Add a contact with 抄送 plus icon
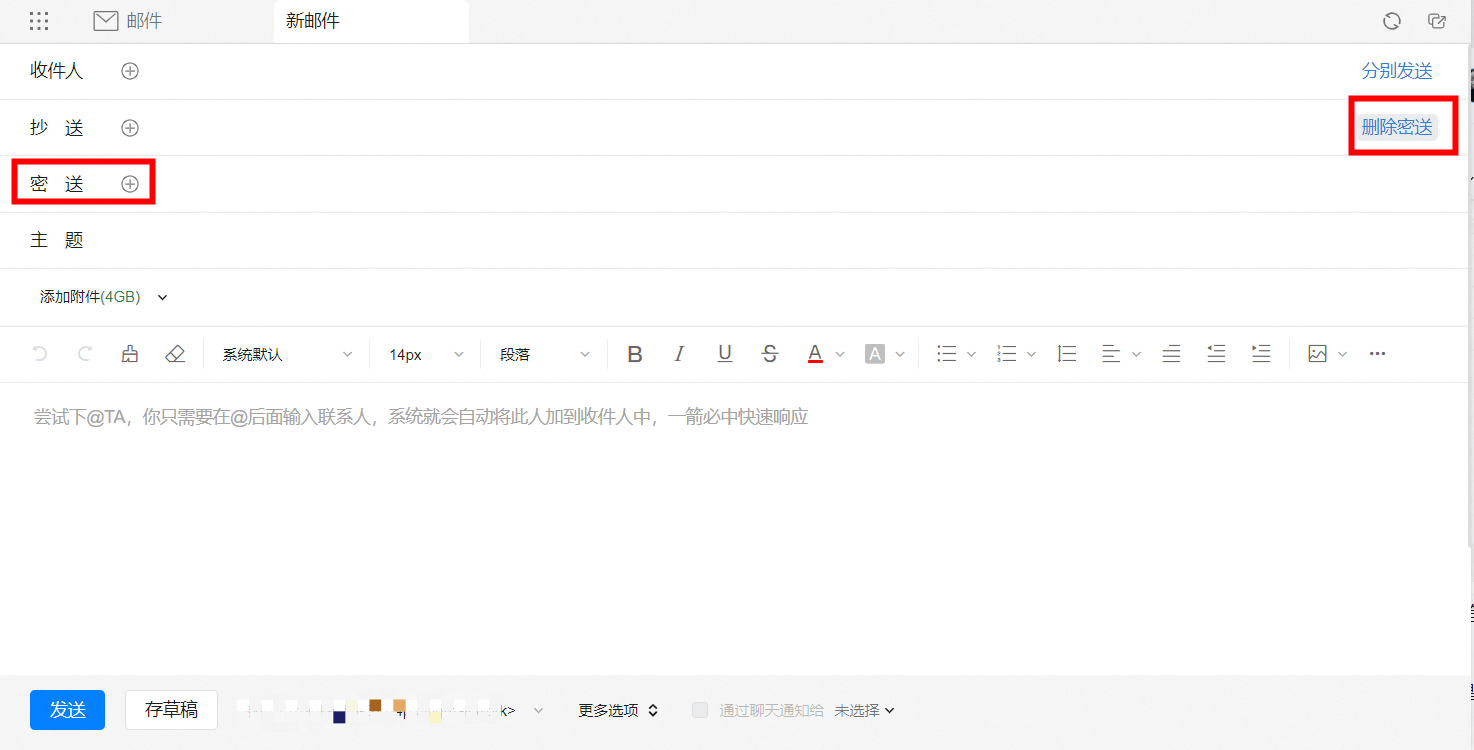 (130, 128)
